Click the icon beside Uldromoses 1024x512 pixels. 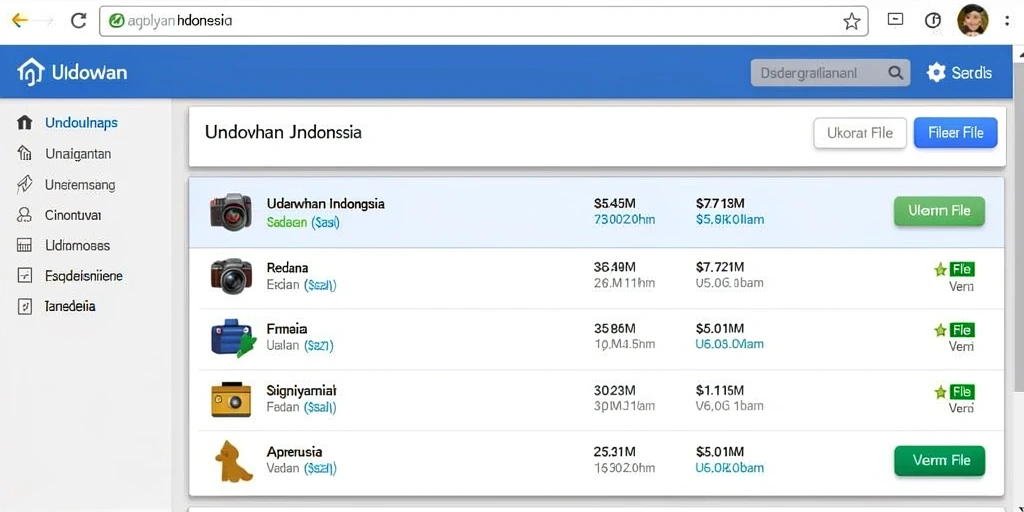click(x=24, y=246)
